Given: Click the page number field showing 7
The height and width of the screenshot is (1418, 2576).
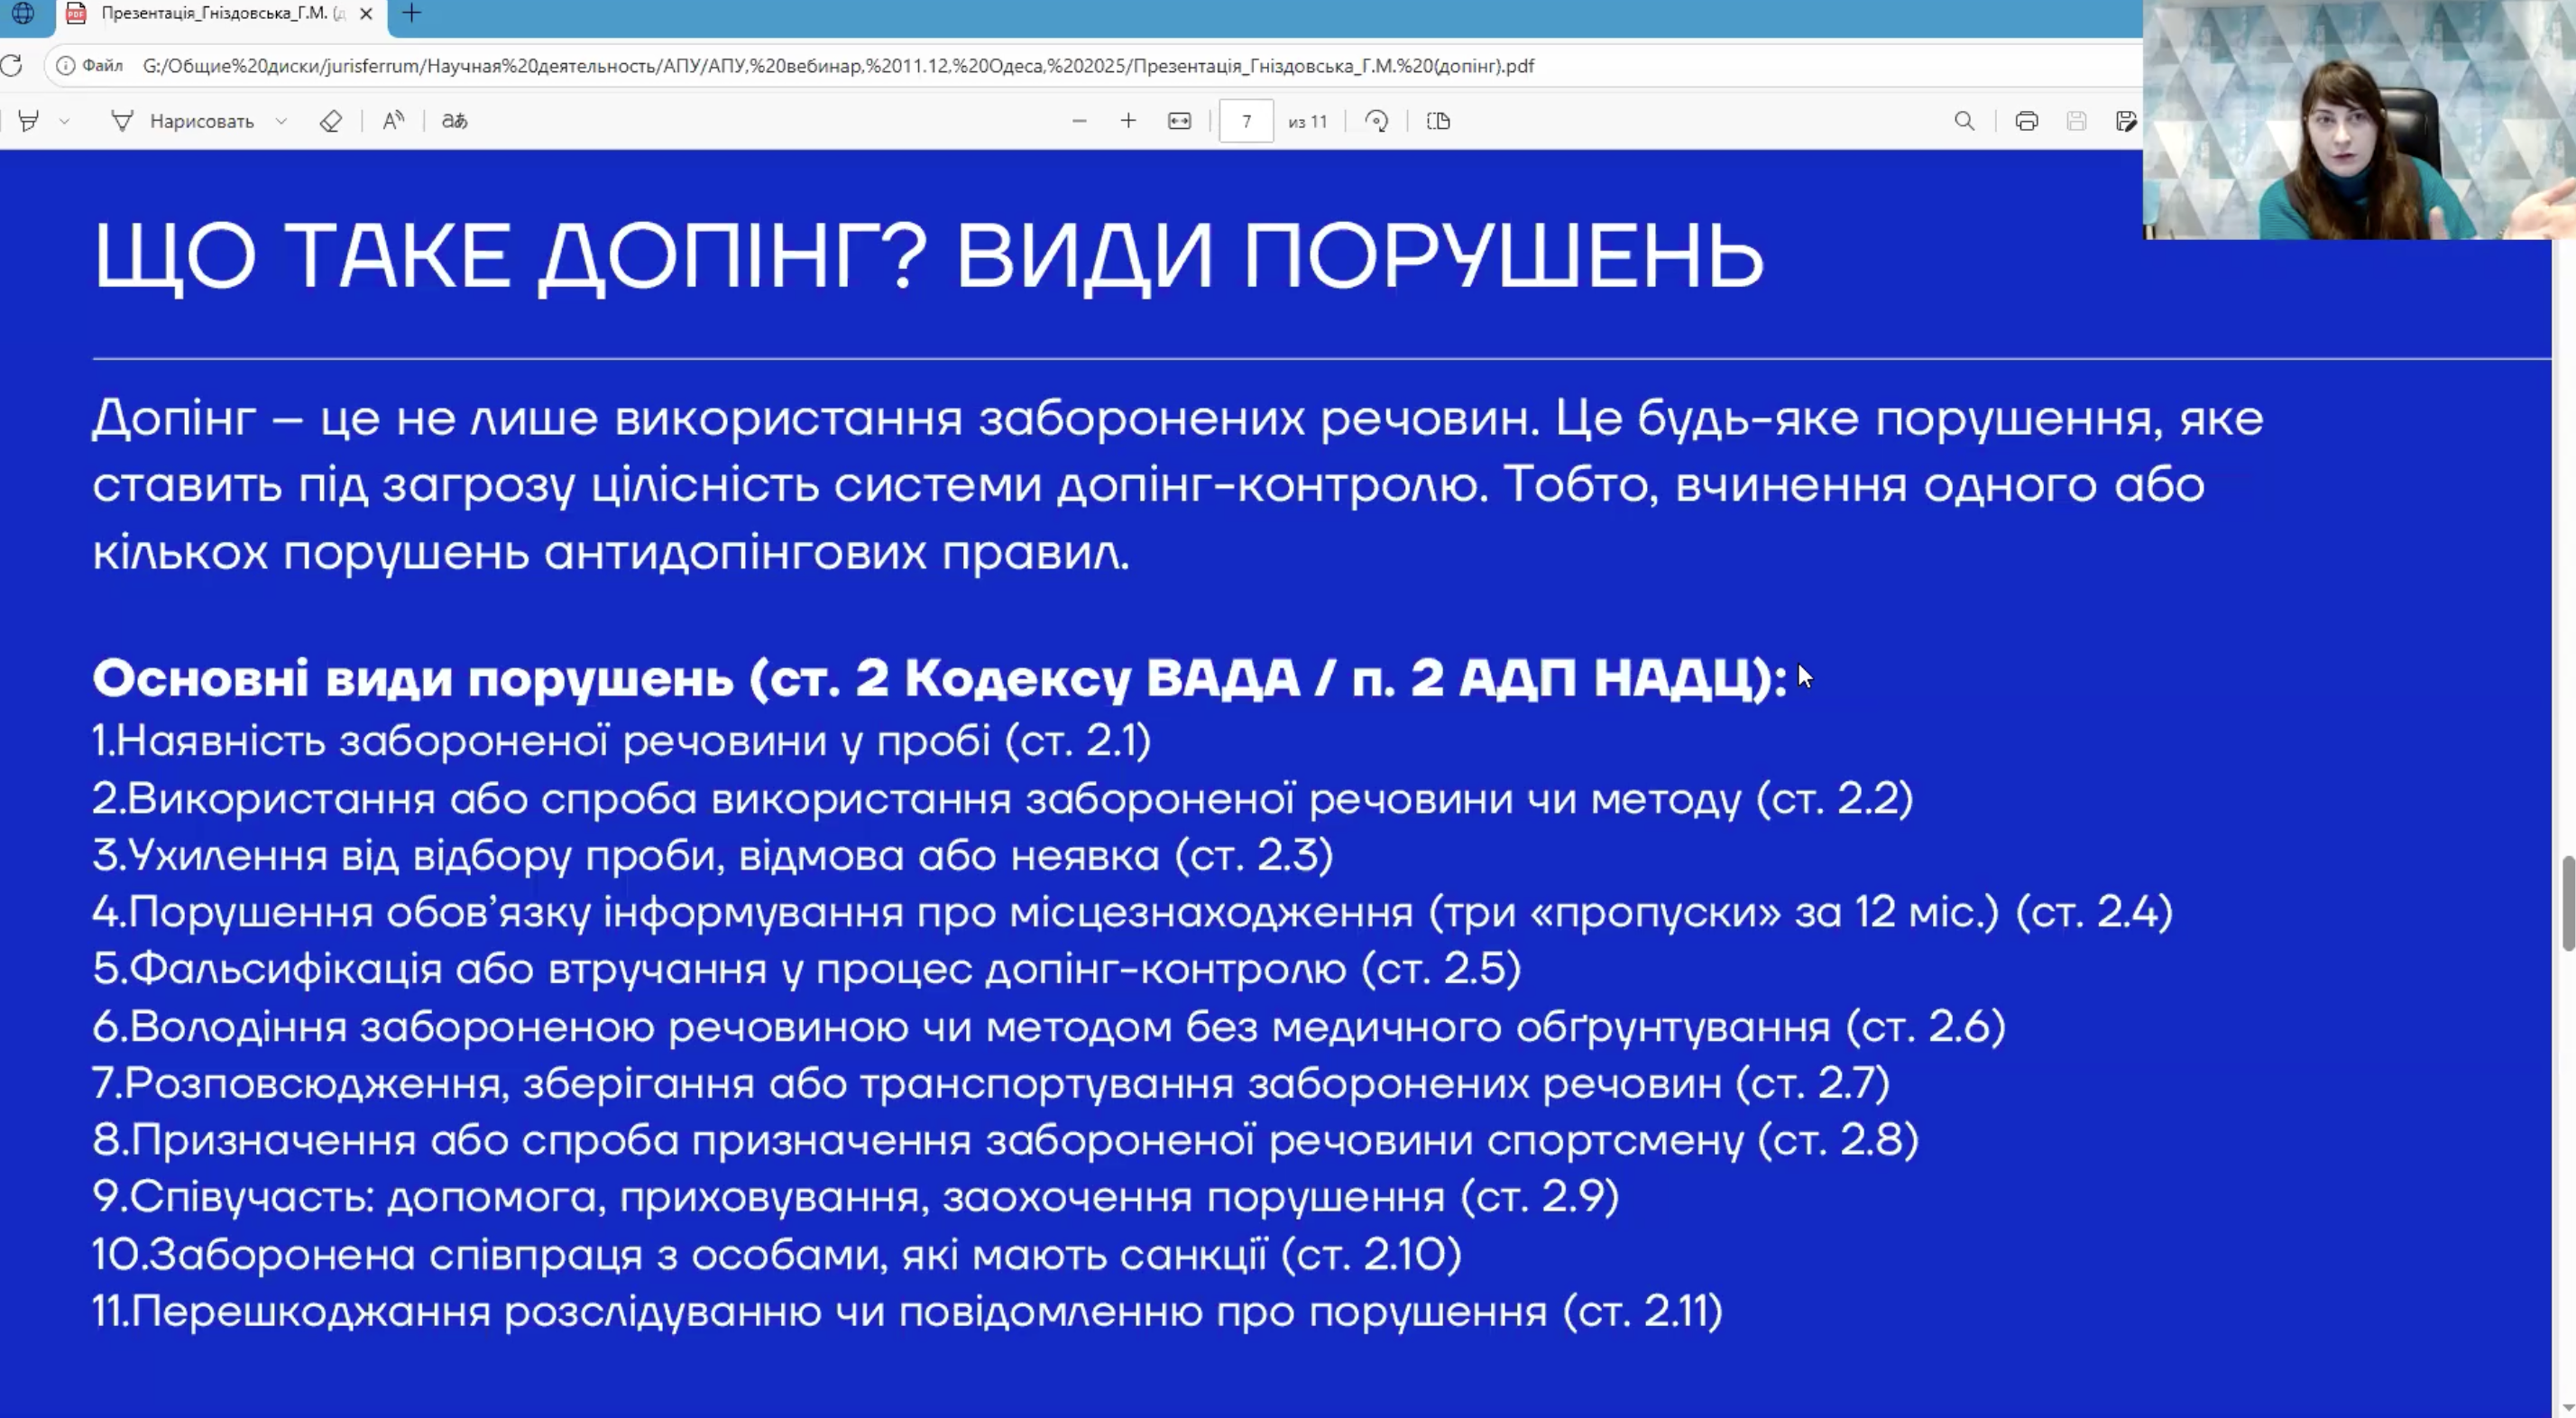Looking at the screenshot, I should pos(1246,121).
